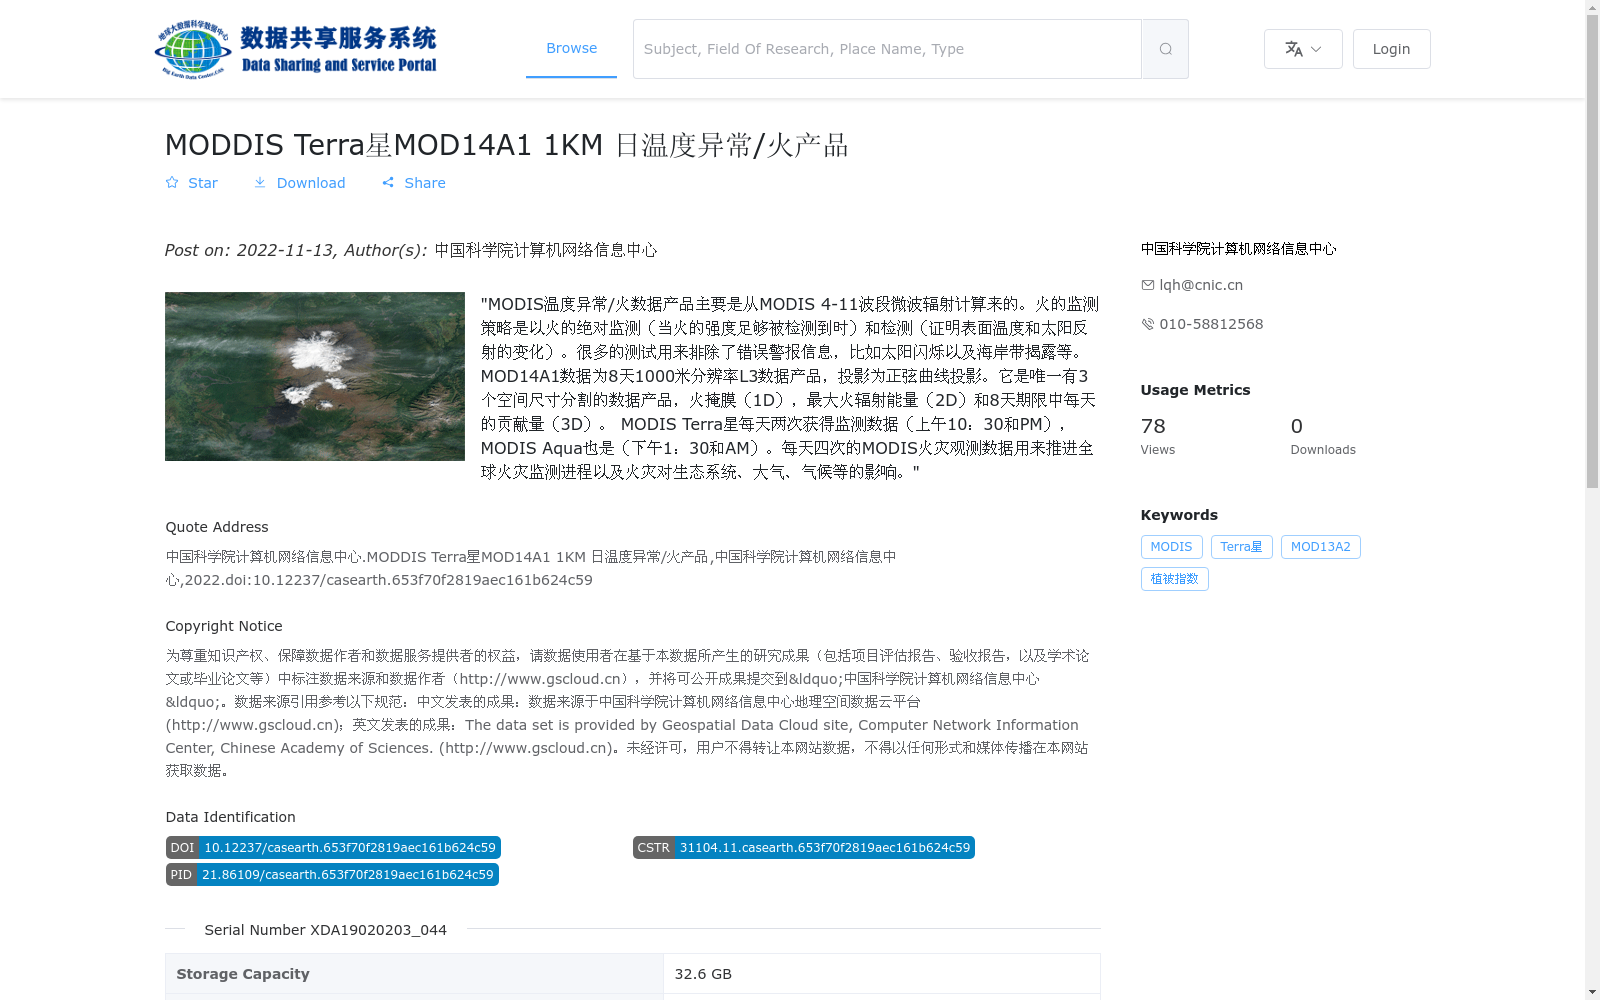
Task: Click the 0 Downloads metric
Action: [x=1323, y=436]
